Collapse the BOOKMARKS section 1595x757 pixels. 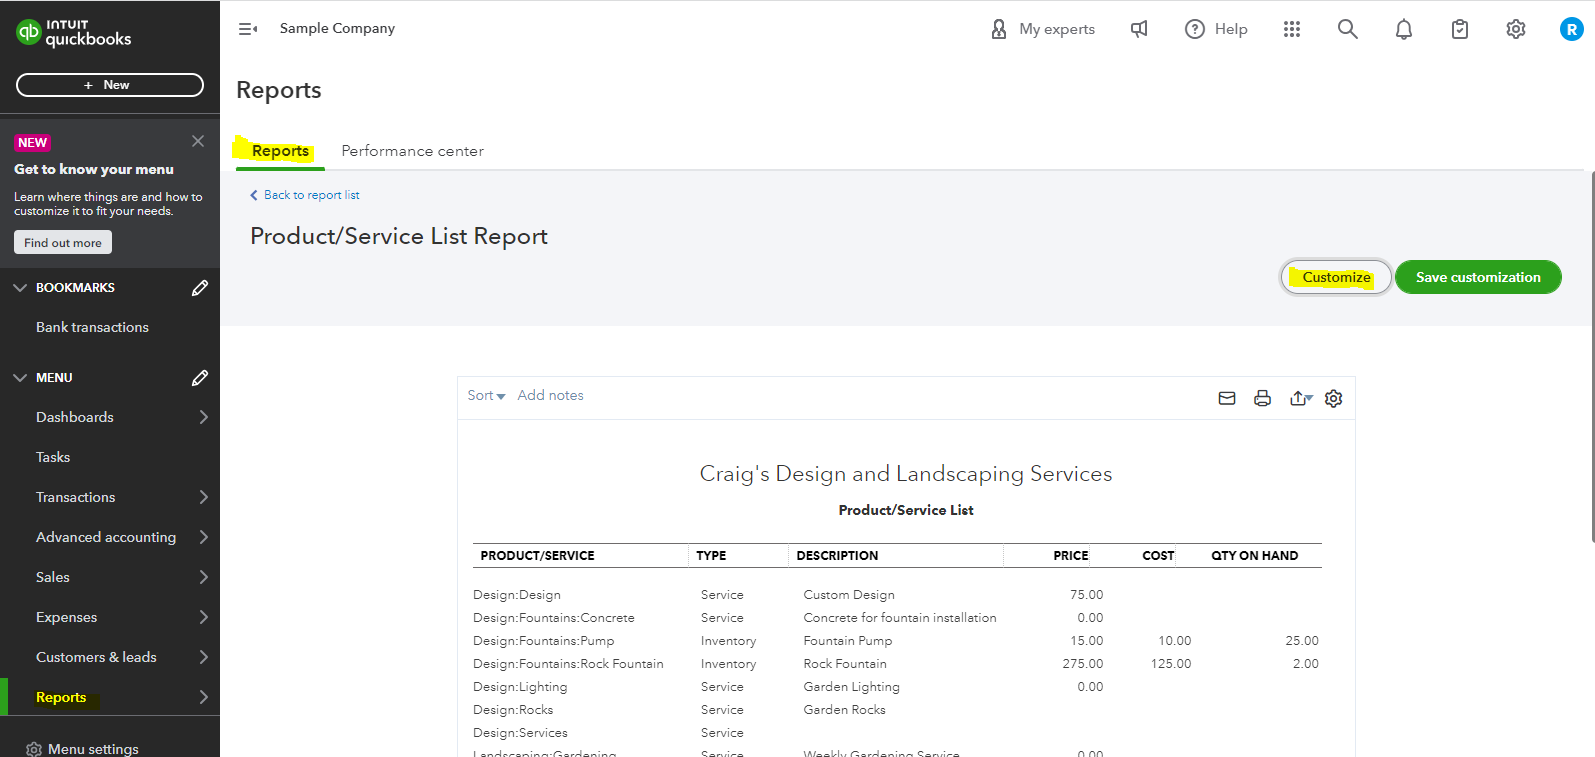coord(20,288)
